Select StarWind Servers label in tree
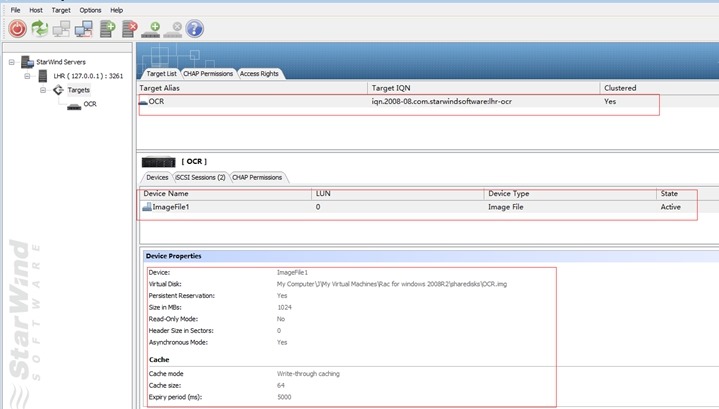Image resolution: width=719 pixels, height=409 pixels. pyautogui.click(x=61, y=62)
